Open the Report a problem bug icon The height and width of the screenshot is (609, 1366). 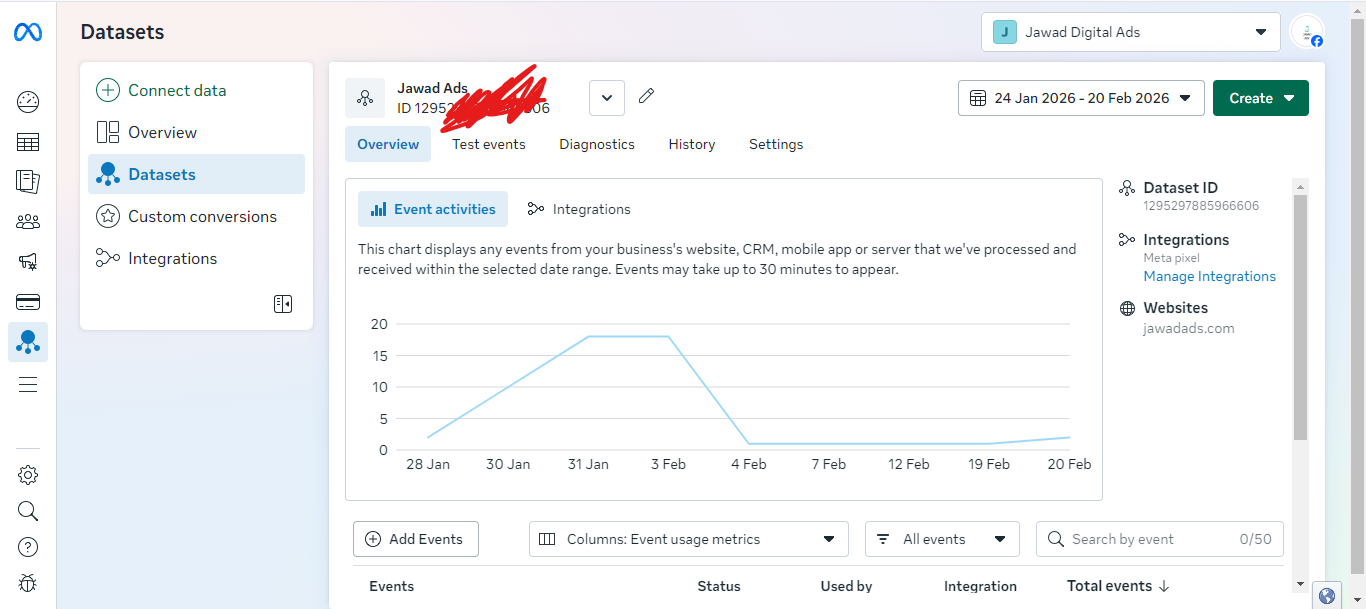(x=28, y=583)
